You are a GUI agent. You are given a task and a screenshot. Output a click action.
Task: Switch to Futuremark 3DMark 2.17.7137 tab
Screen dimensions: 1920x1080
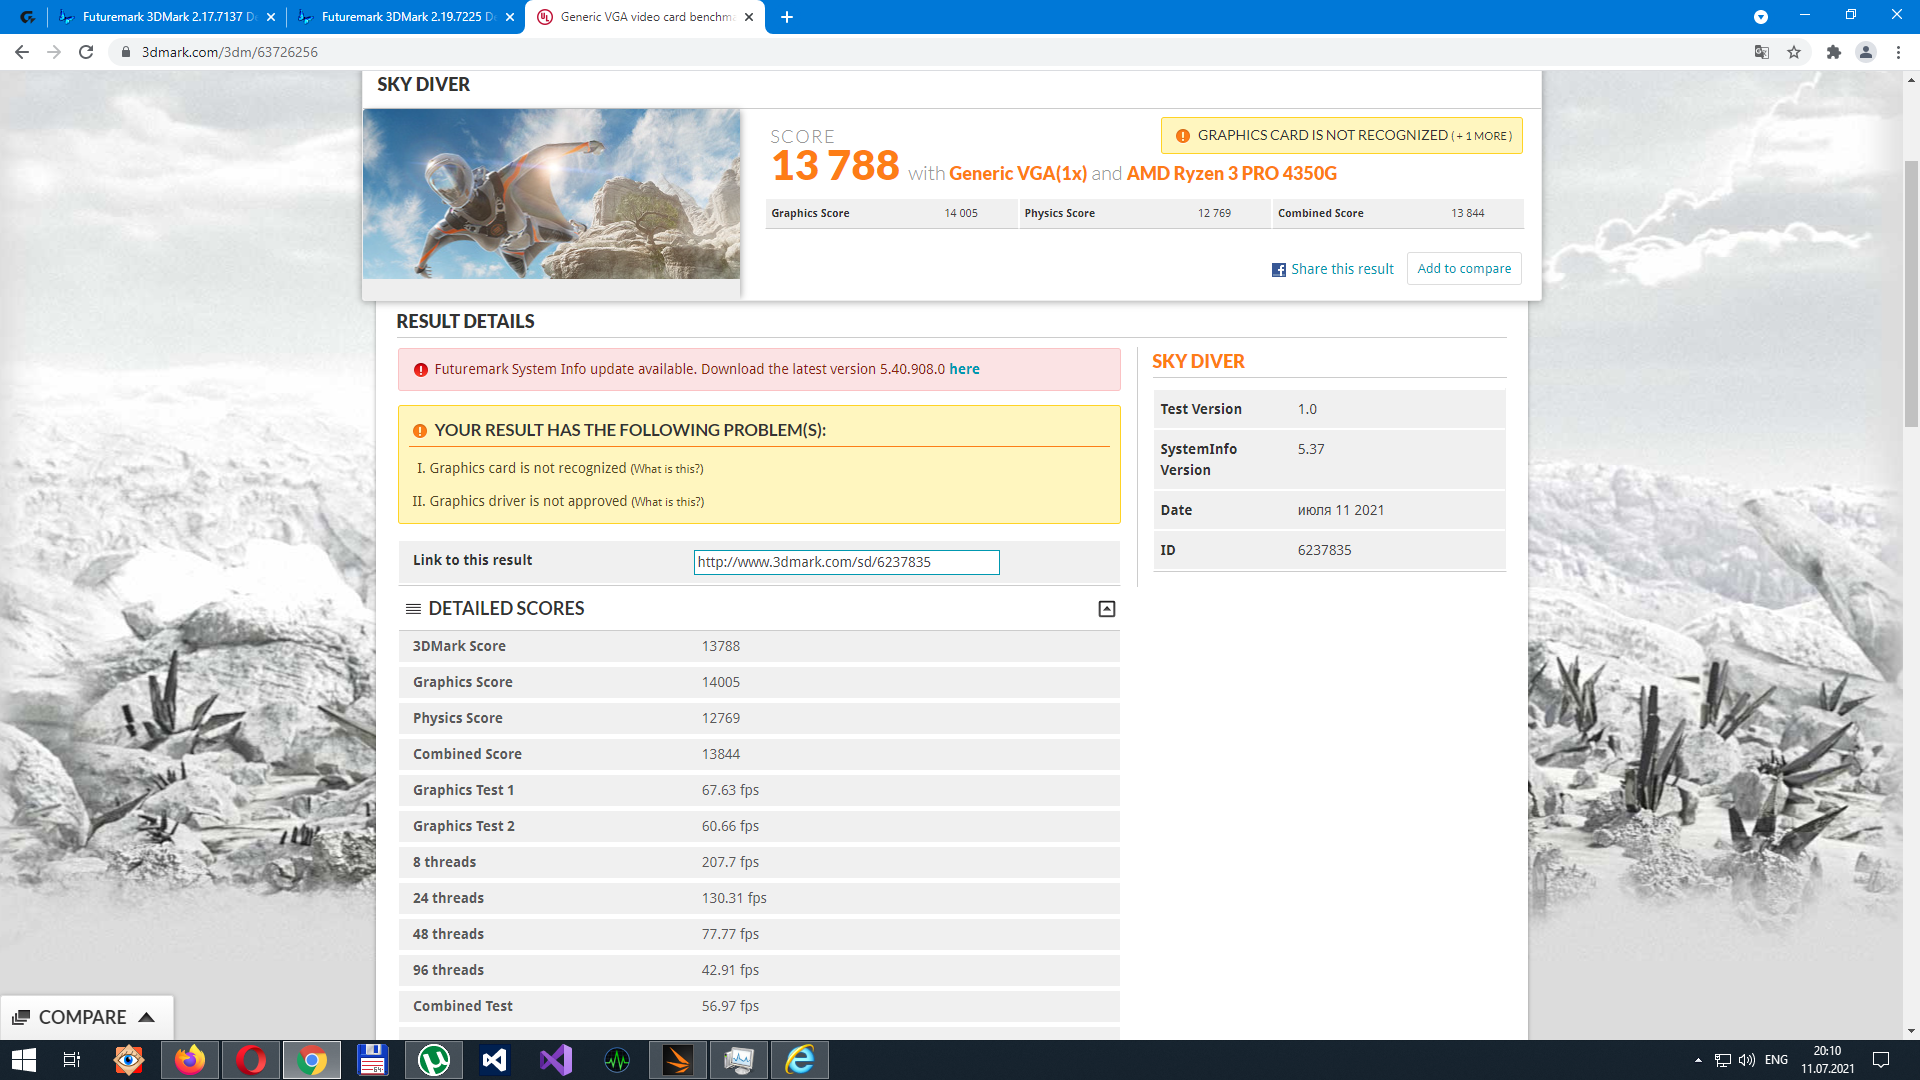(166, 17)
